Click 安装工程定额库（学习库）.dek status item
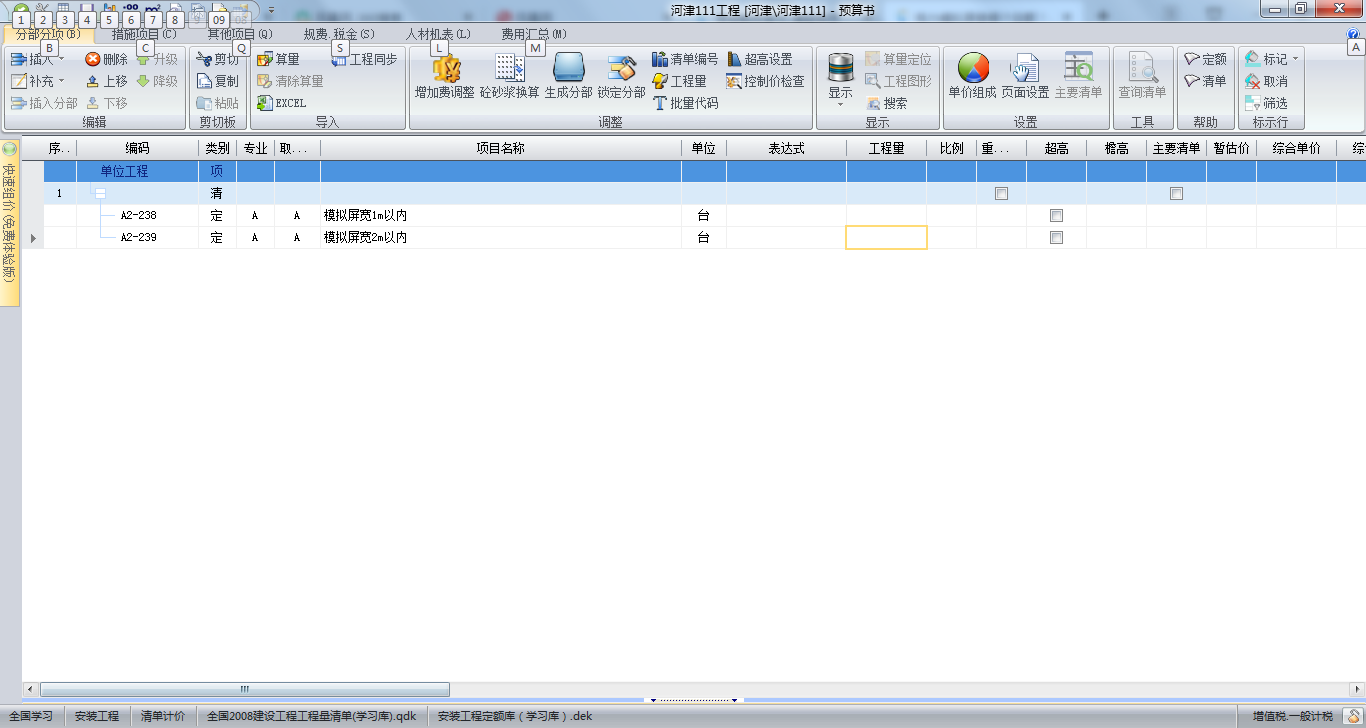 click(515, 716)
